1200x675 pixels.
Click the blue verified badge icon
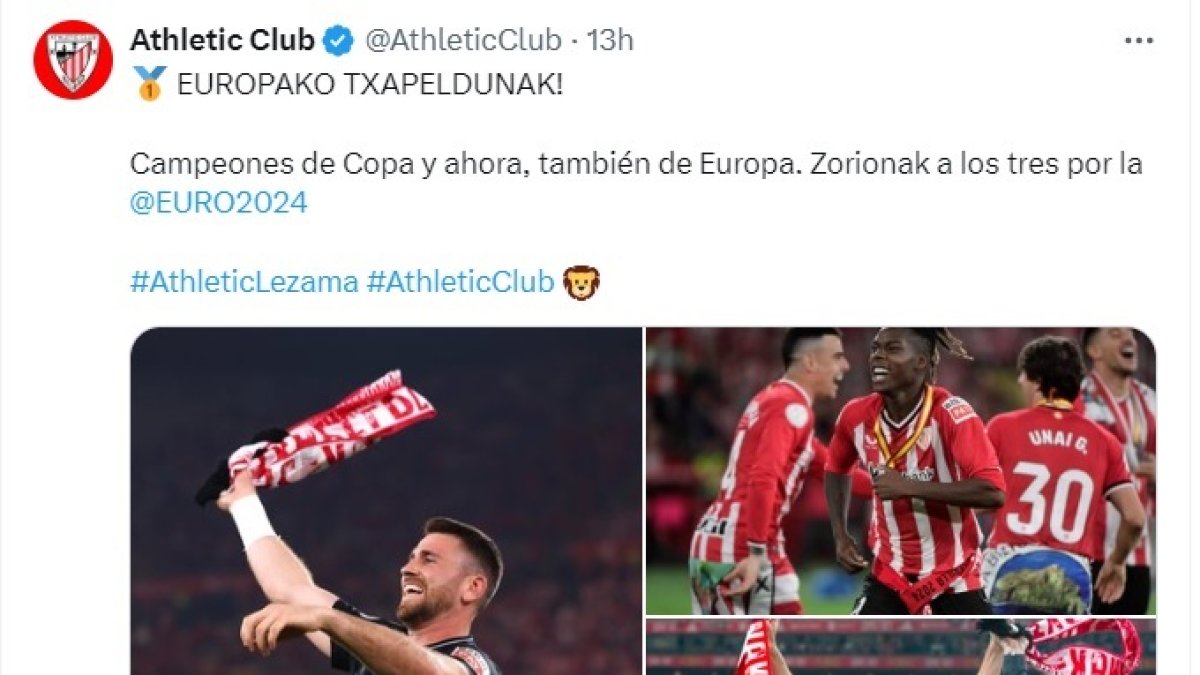pyautogui.click(x=339, y=40)
